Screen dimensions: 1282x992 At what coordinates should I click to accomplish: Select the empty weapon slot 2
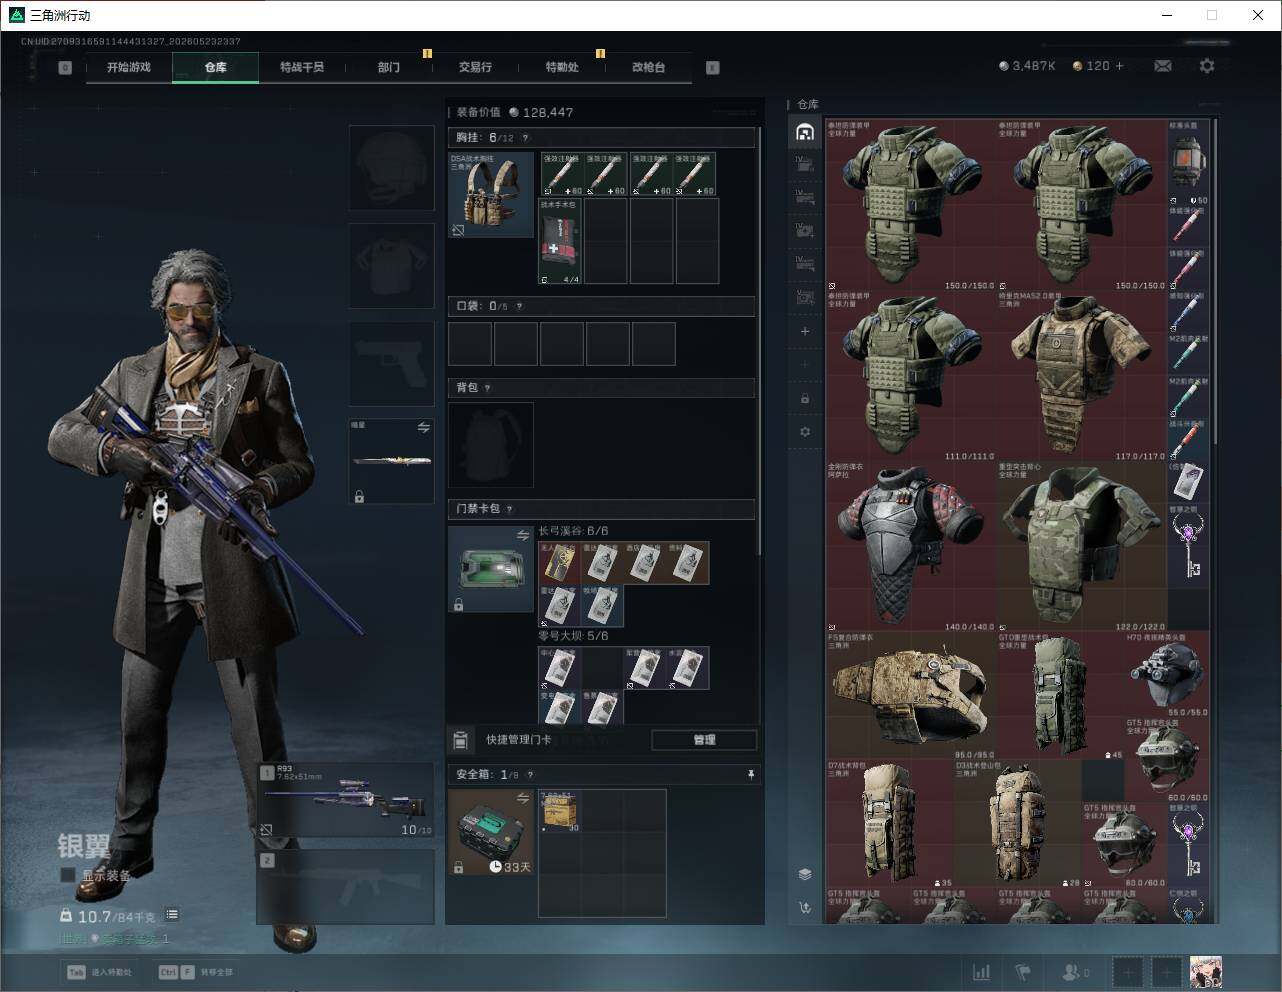(x=346, y=887)
